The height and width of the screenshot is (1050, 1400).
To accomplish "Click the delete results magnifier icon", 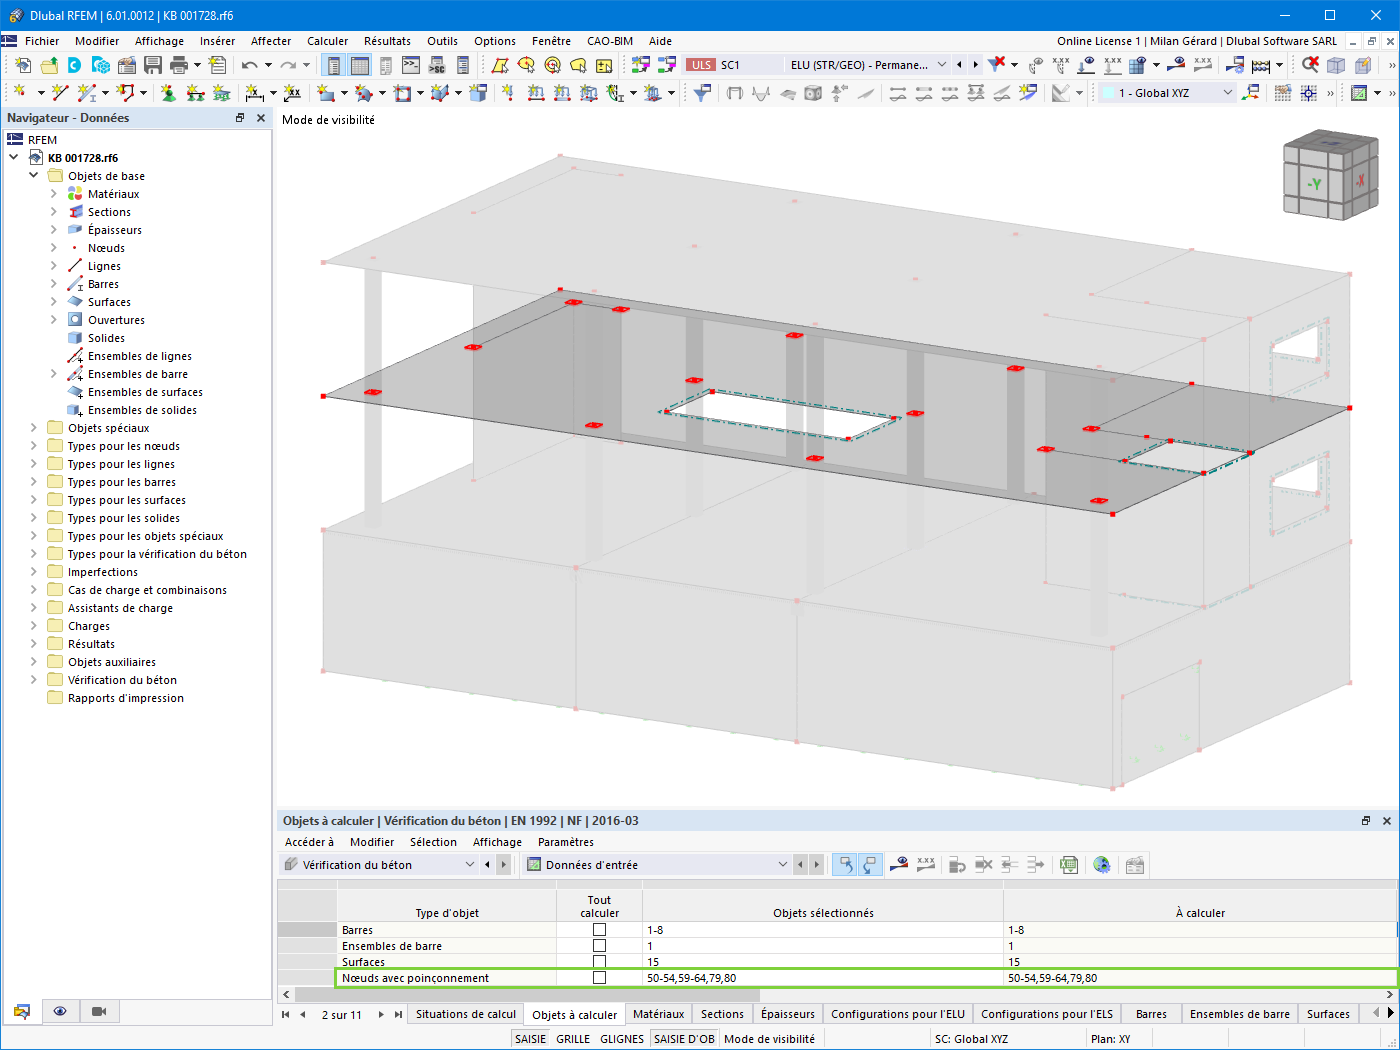I will (x=1310, y=64).
